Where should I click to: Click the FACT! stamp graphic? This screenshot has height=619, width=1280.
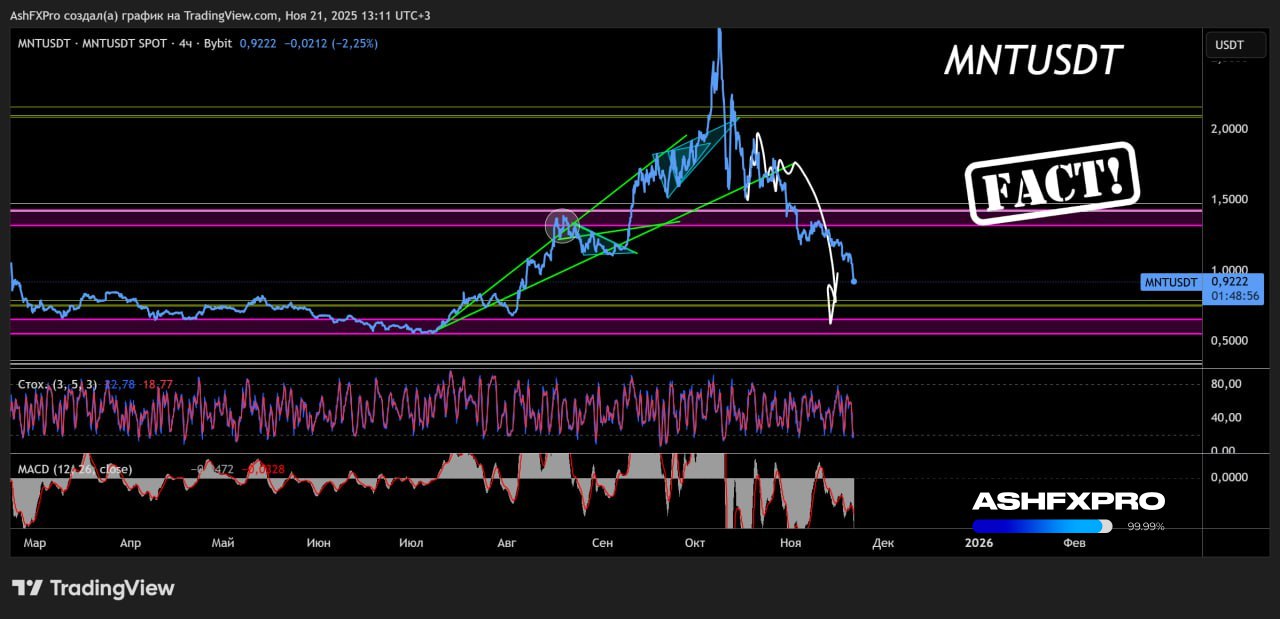coord(1052,185)
